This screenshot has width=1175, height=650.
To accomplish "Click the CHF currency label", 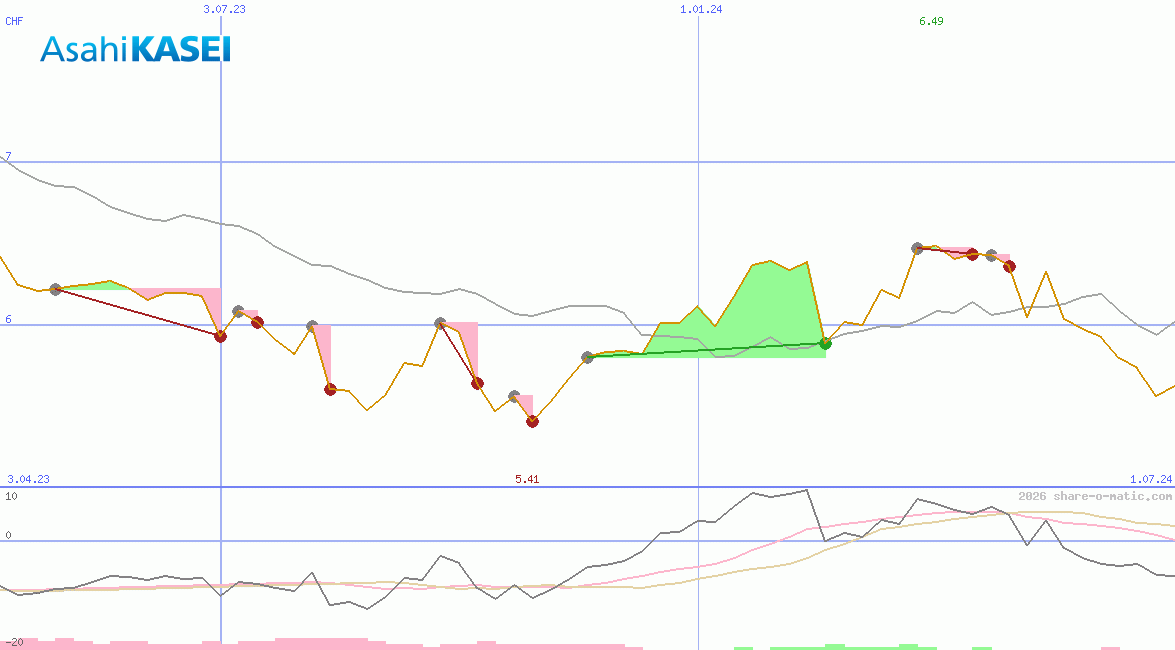I will (14, 21).
